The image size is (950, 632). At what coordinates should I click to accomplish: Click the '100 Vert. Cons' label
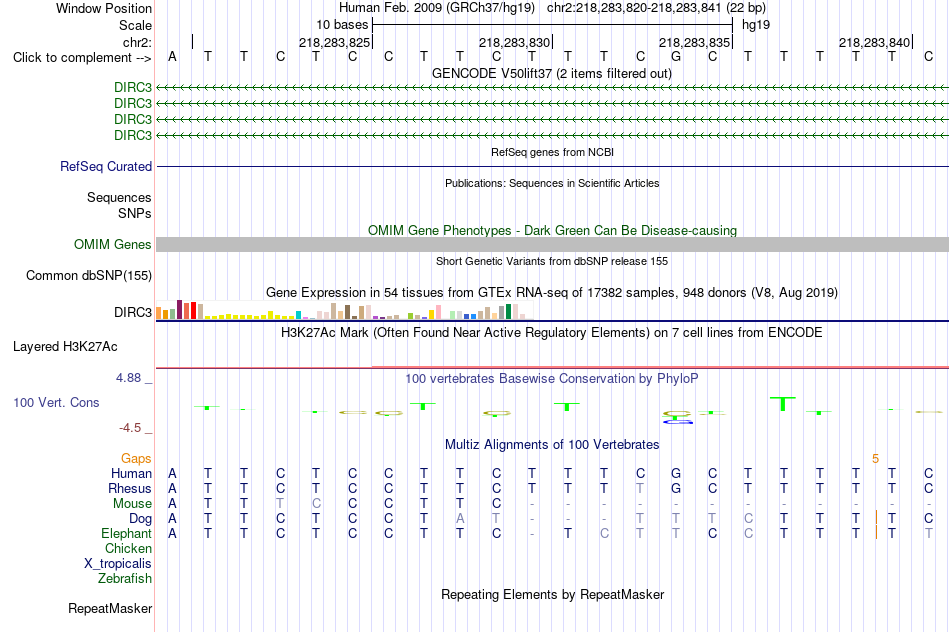(56, 402)
